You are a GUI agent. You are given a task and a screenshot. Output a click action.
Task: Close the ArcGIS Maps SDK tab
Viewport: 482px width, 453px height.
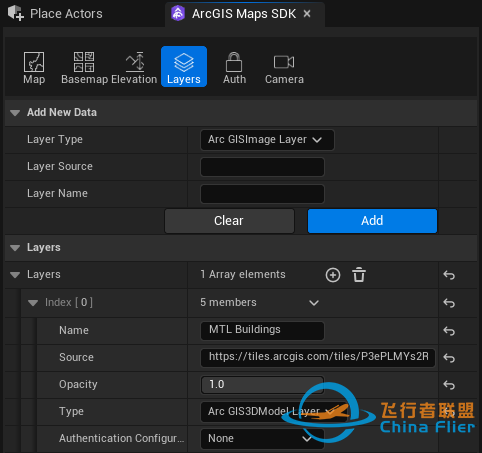coord(307,14)
